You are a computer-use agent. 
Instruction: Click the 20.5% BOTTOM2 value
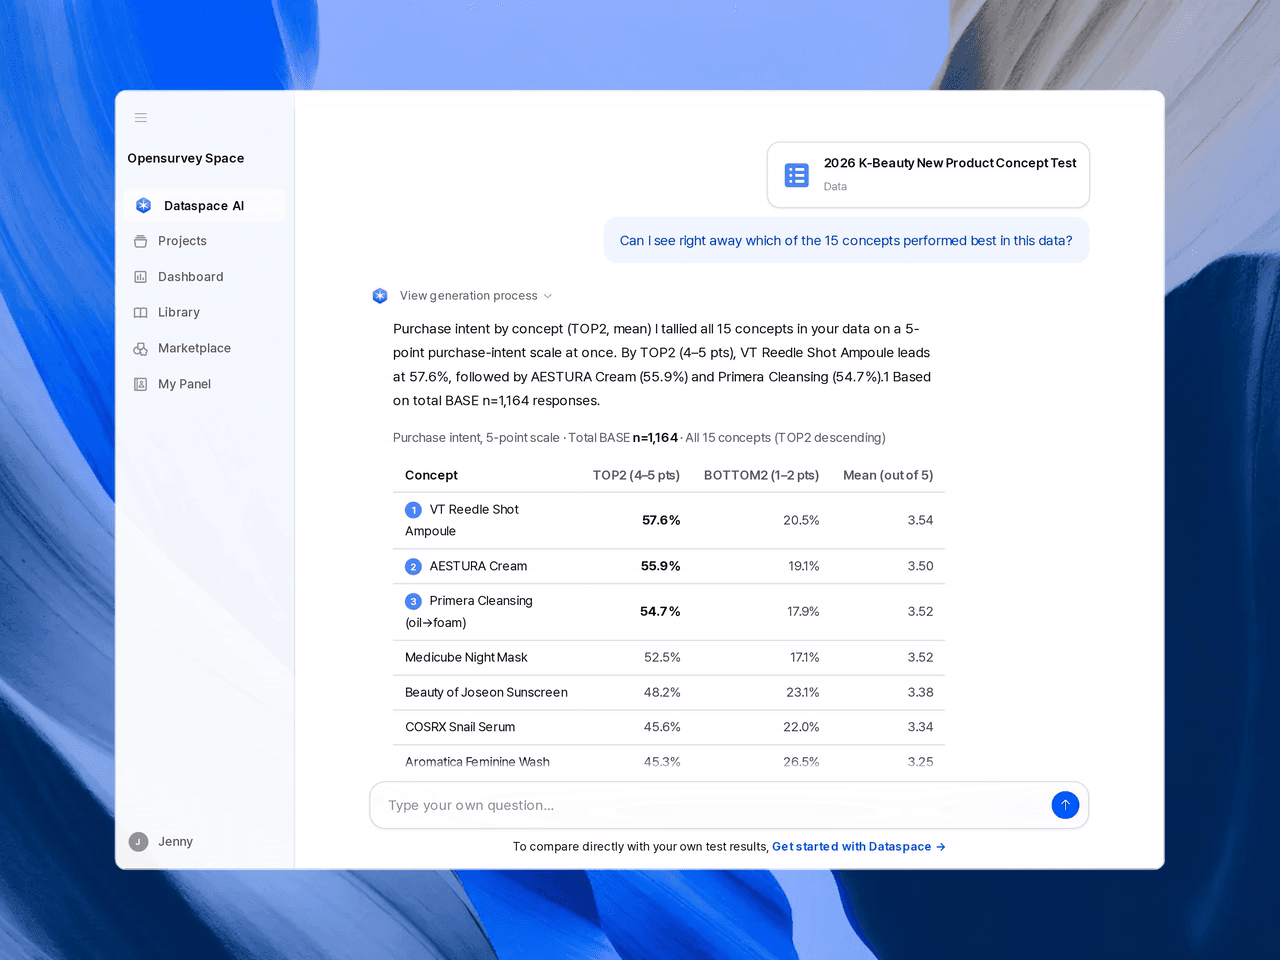801,520
